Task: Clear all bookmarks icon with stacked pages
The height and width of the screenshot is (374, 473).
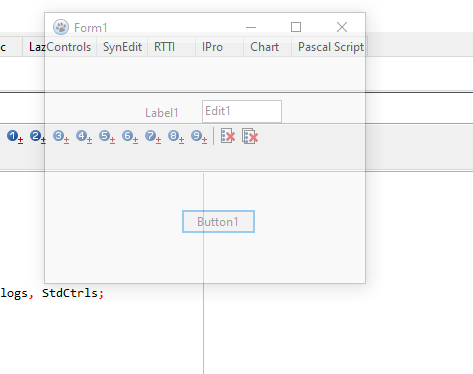Action: tap(250, 136)
